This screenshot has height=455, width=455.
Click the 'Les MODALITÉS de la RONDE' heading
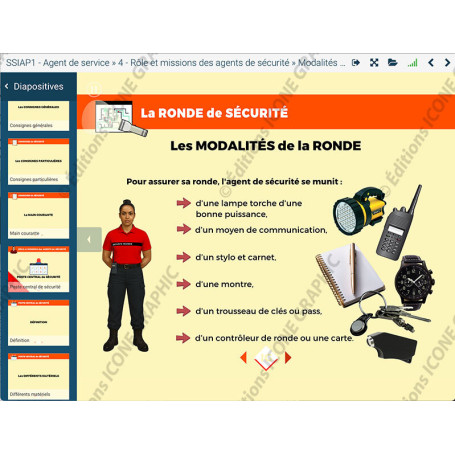point(266,146)
